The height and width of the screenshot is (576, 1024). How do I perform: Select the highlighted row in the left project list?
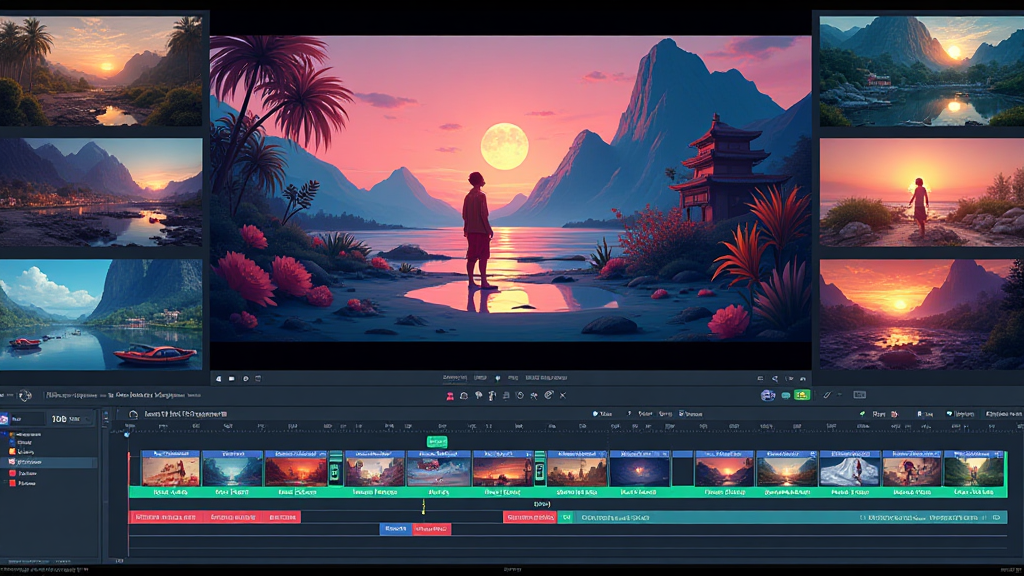click(50, 463)
